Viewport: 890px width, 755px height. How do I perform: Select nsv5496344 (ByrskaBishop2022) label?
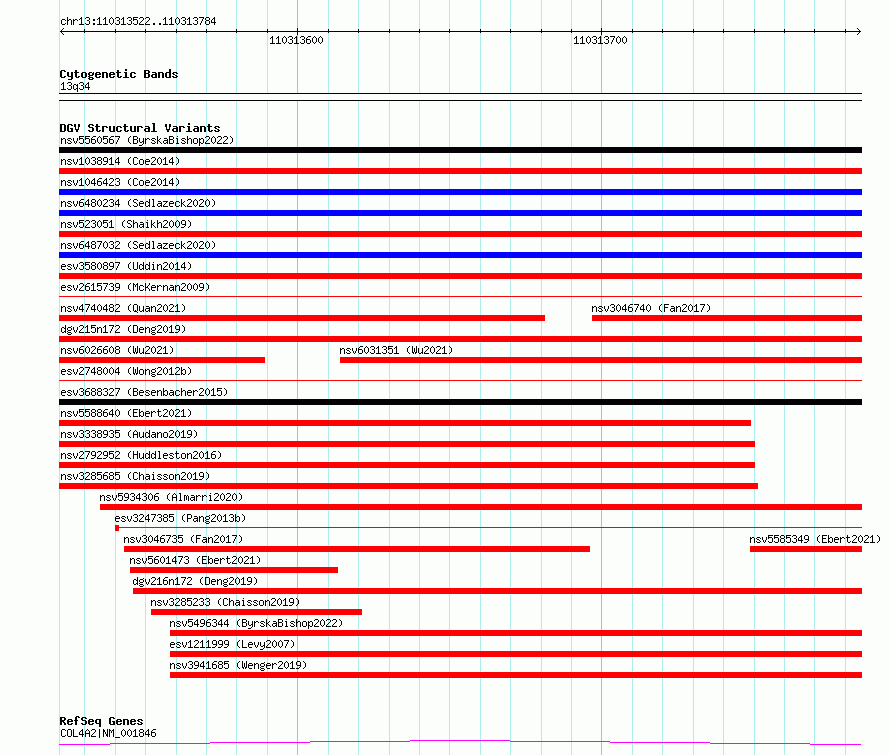(256, 623)
